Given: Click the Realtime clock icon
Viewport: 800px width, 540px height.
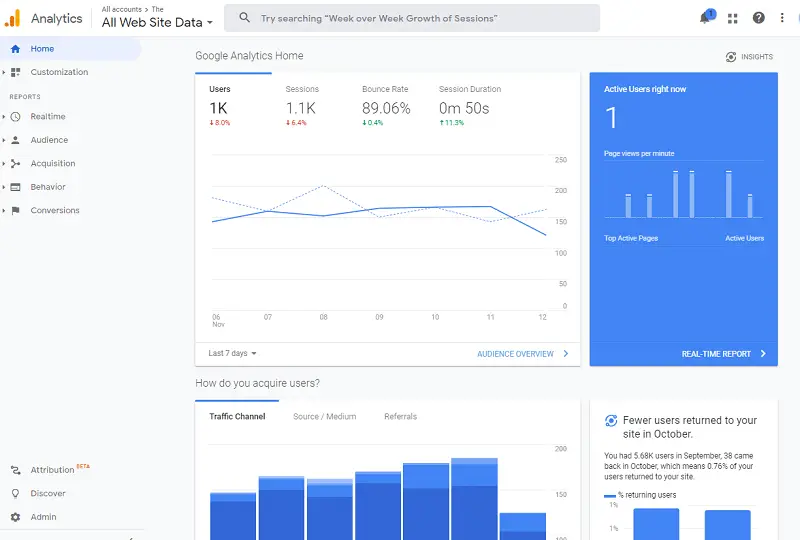Looking at the screenshot, I should pos(15,116).
